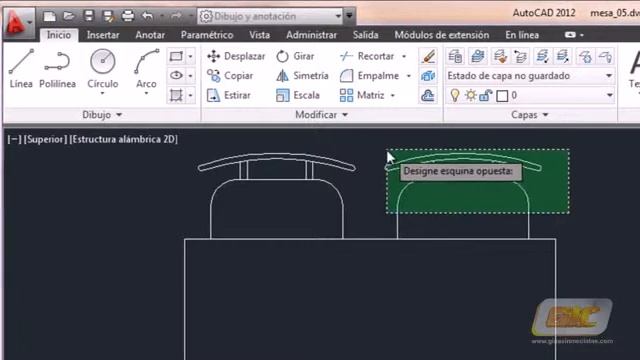
Task: Open Layer Properties manager icon
Action: click(456, 56)
